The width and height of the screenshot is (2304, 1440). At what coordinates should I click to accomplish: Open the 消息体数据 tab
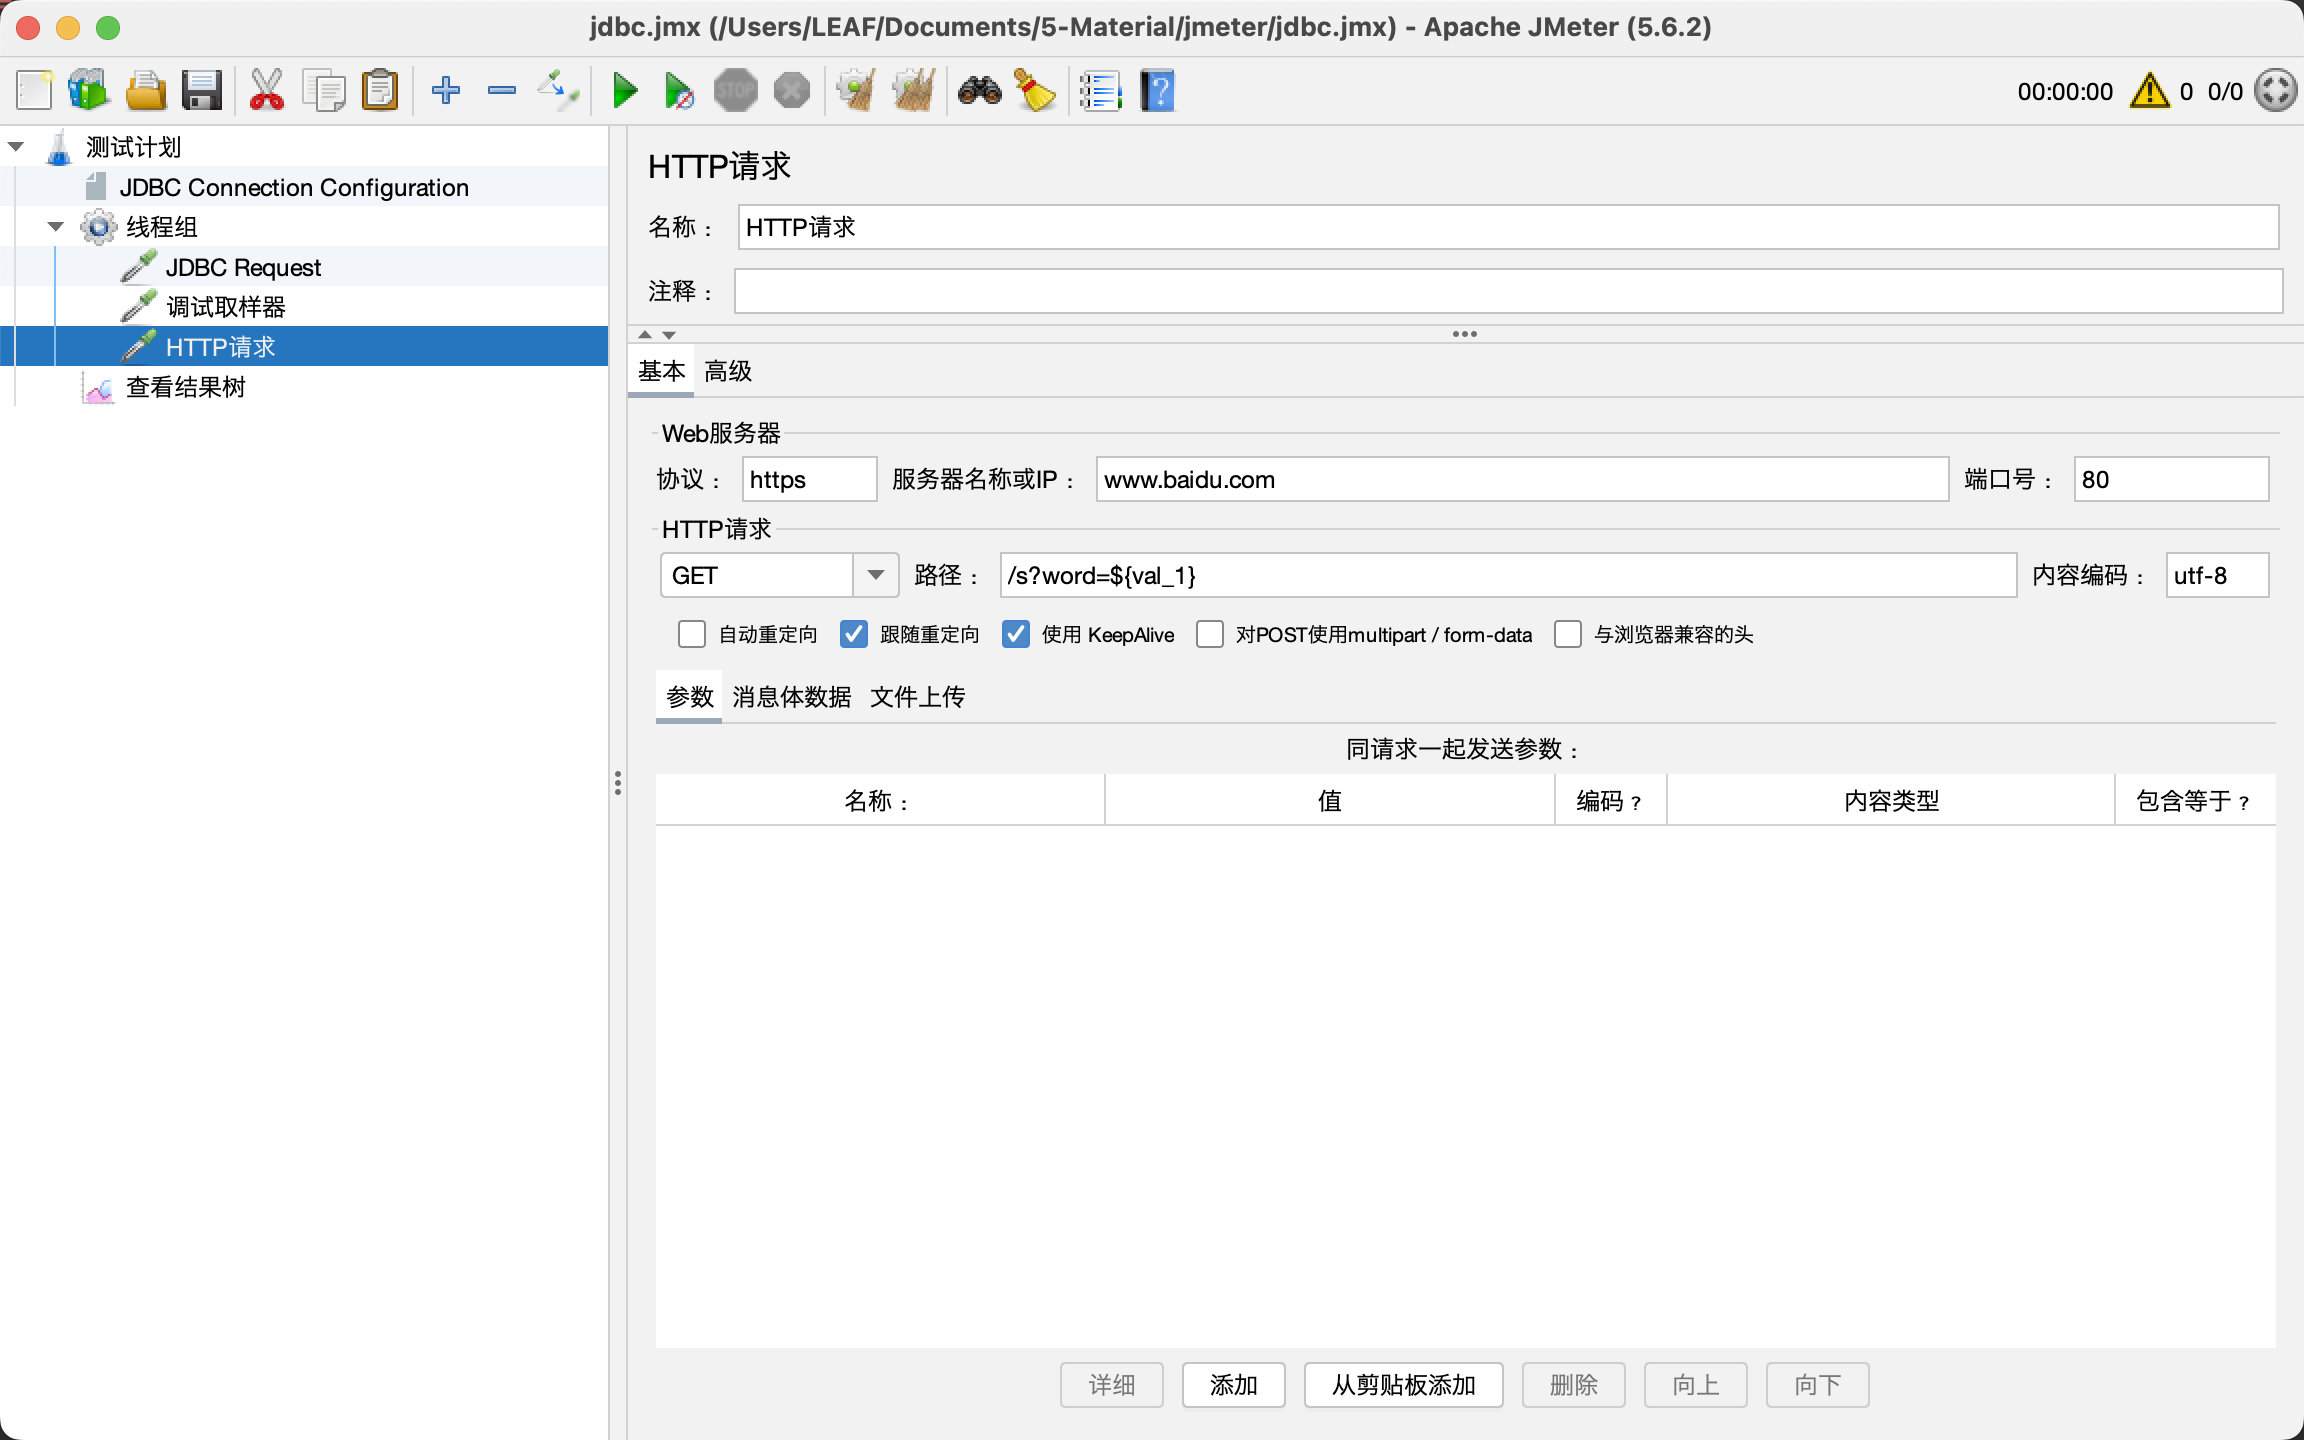click(x=791, y=697)
